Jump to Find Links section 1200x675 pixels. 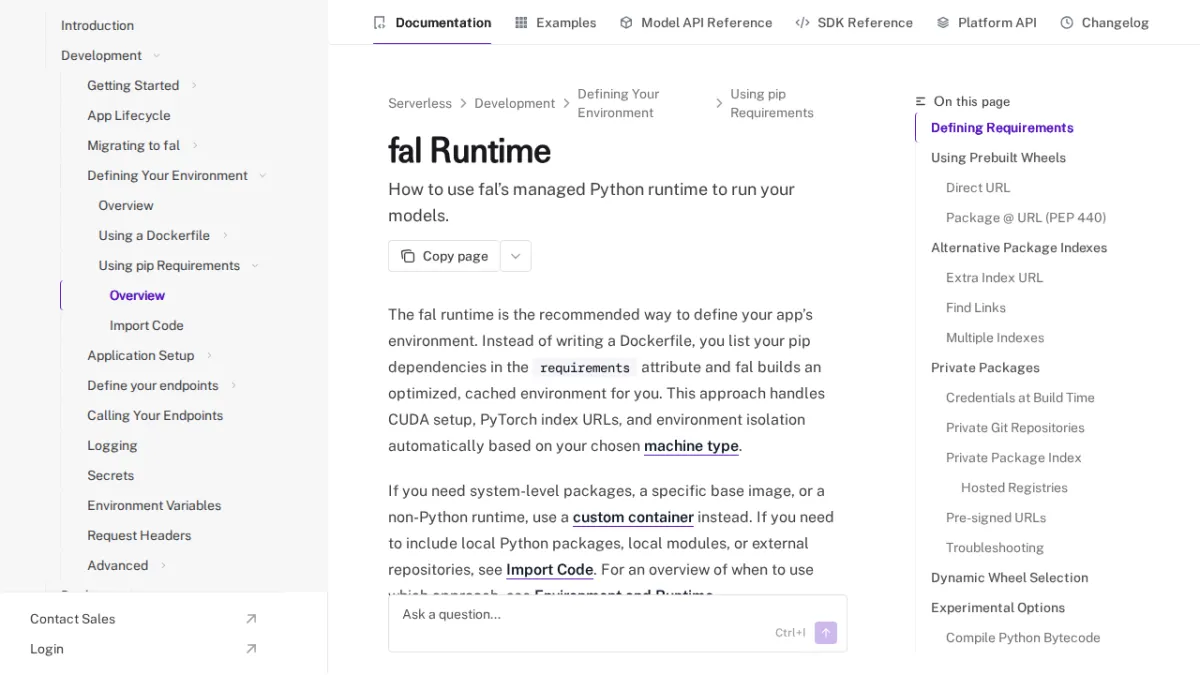976,308
